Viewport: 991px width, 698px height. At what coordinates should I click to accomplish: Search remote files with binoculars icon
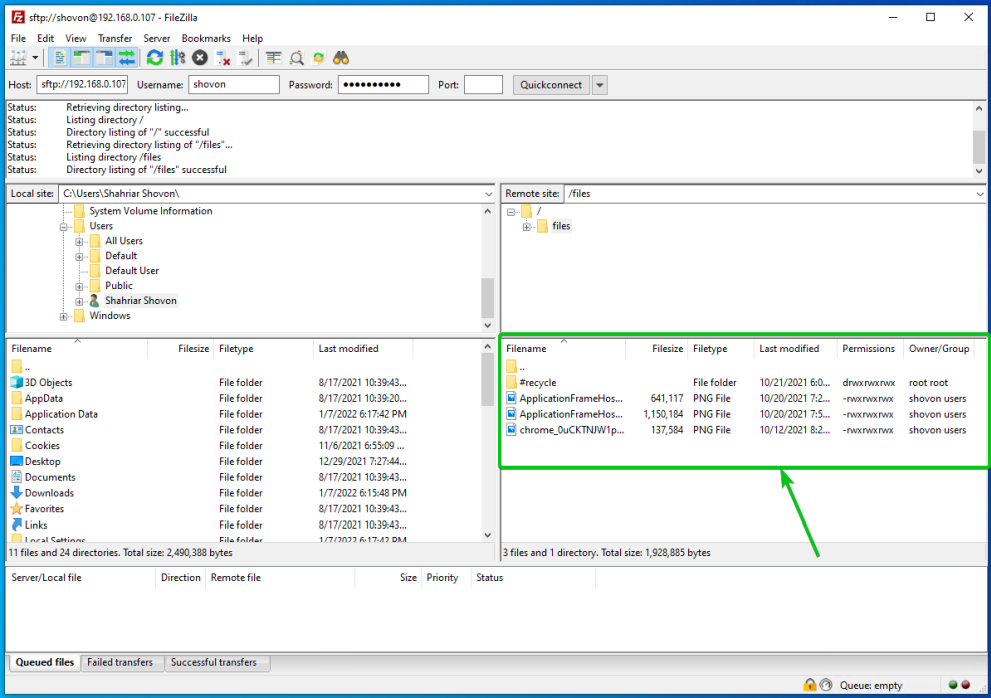pyautogui.click(x=341, y=58)
